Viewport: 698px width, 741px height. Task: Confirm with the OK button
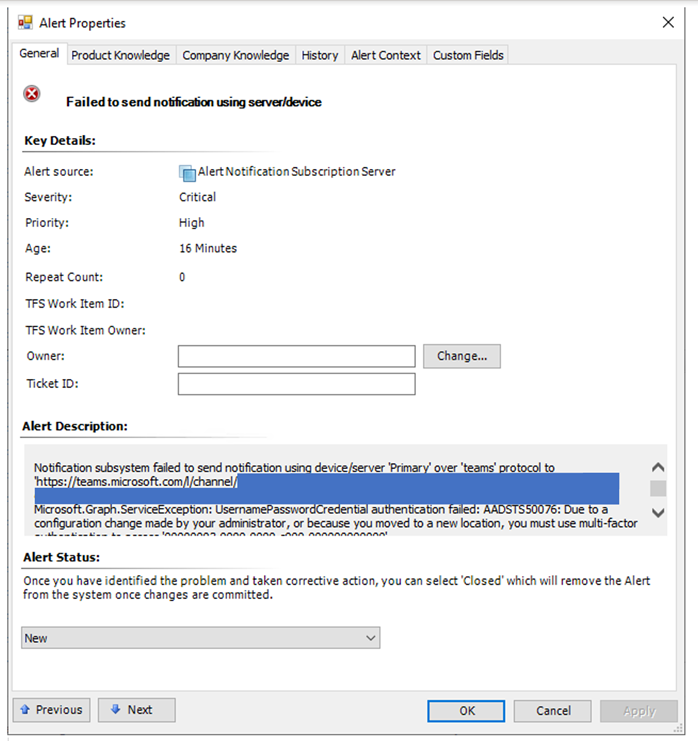pos(466,711)
